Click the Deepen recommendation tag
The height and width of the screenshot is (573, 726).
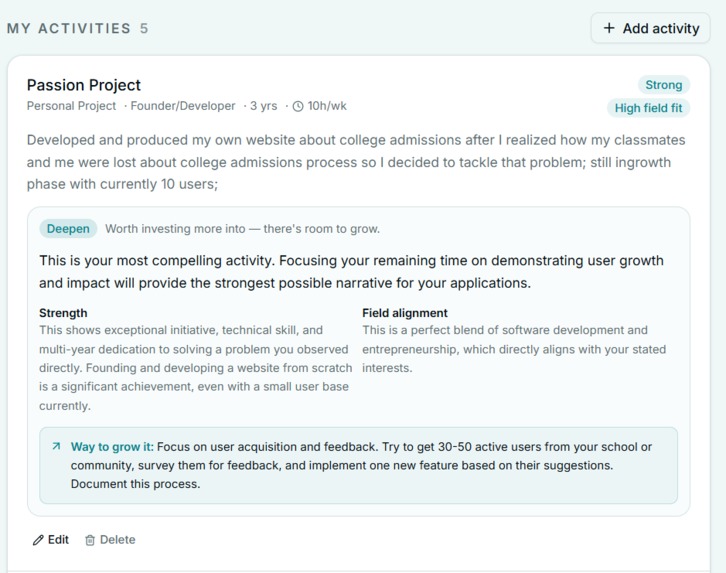tap(68, 229)
